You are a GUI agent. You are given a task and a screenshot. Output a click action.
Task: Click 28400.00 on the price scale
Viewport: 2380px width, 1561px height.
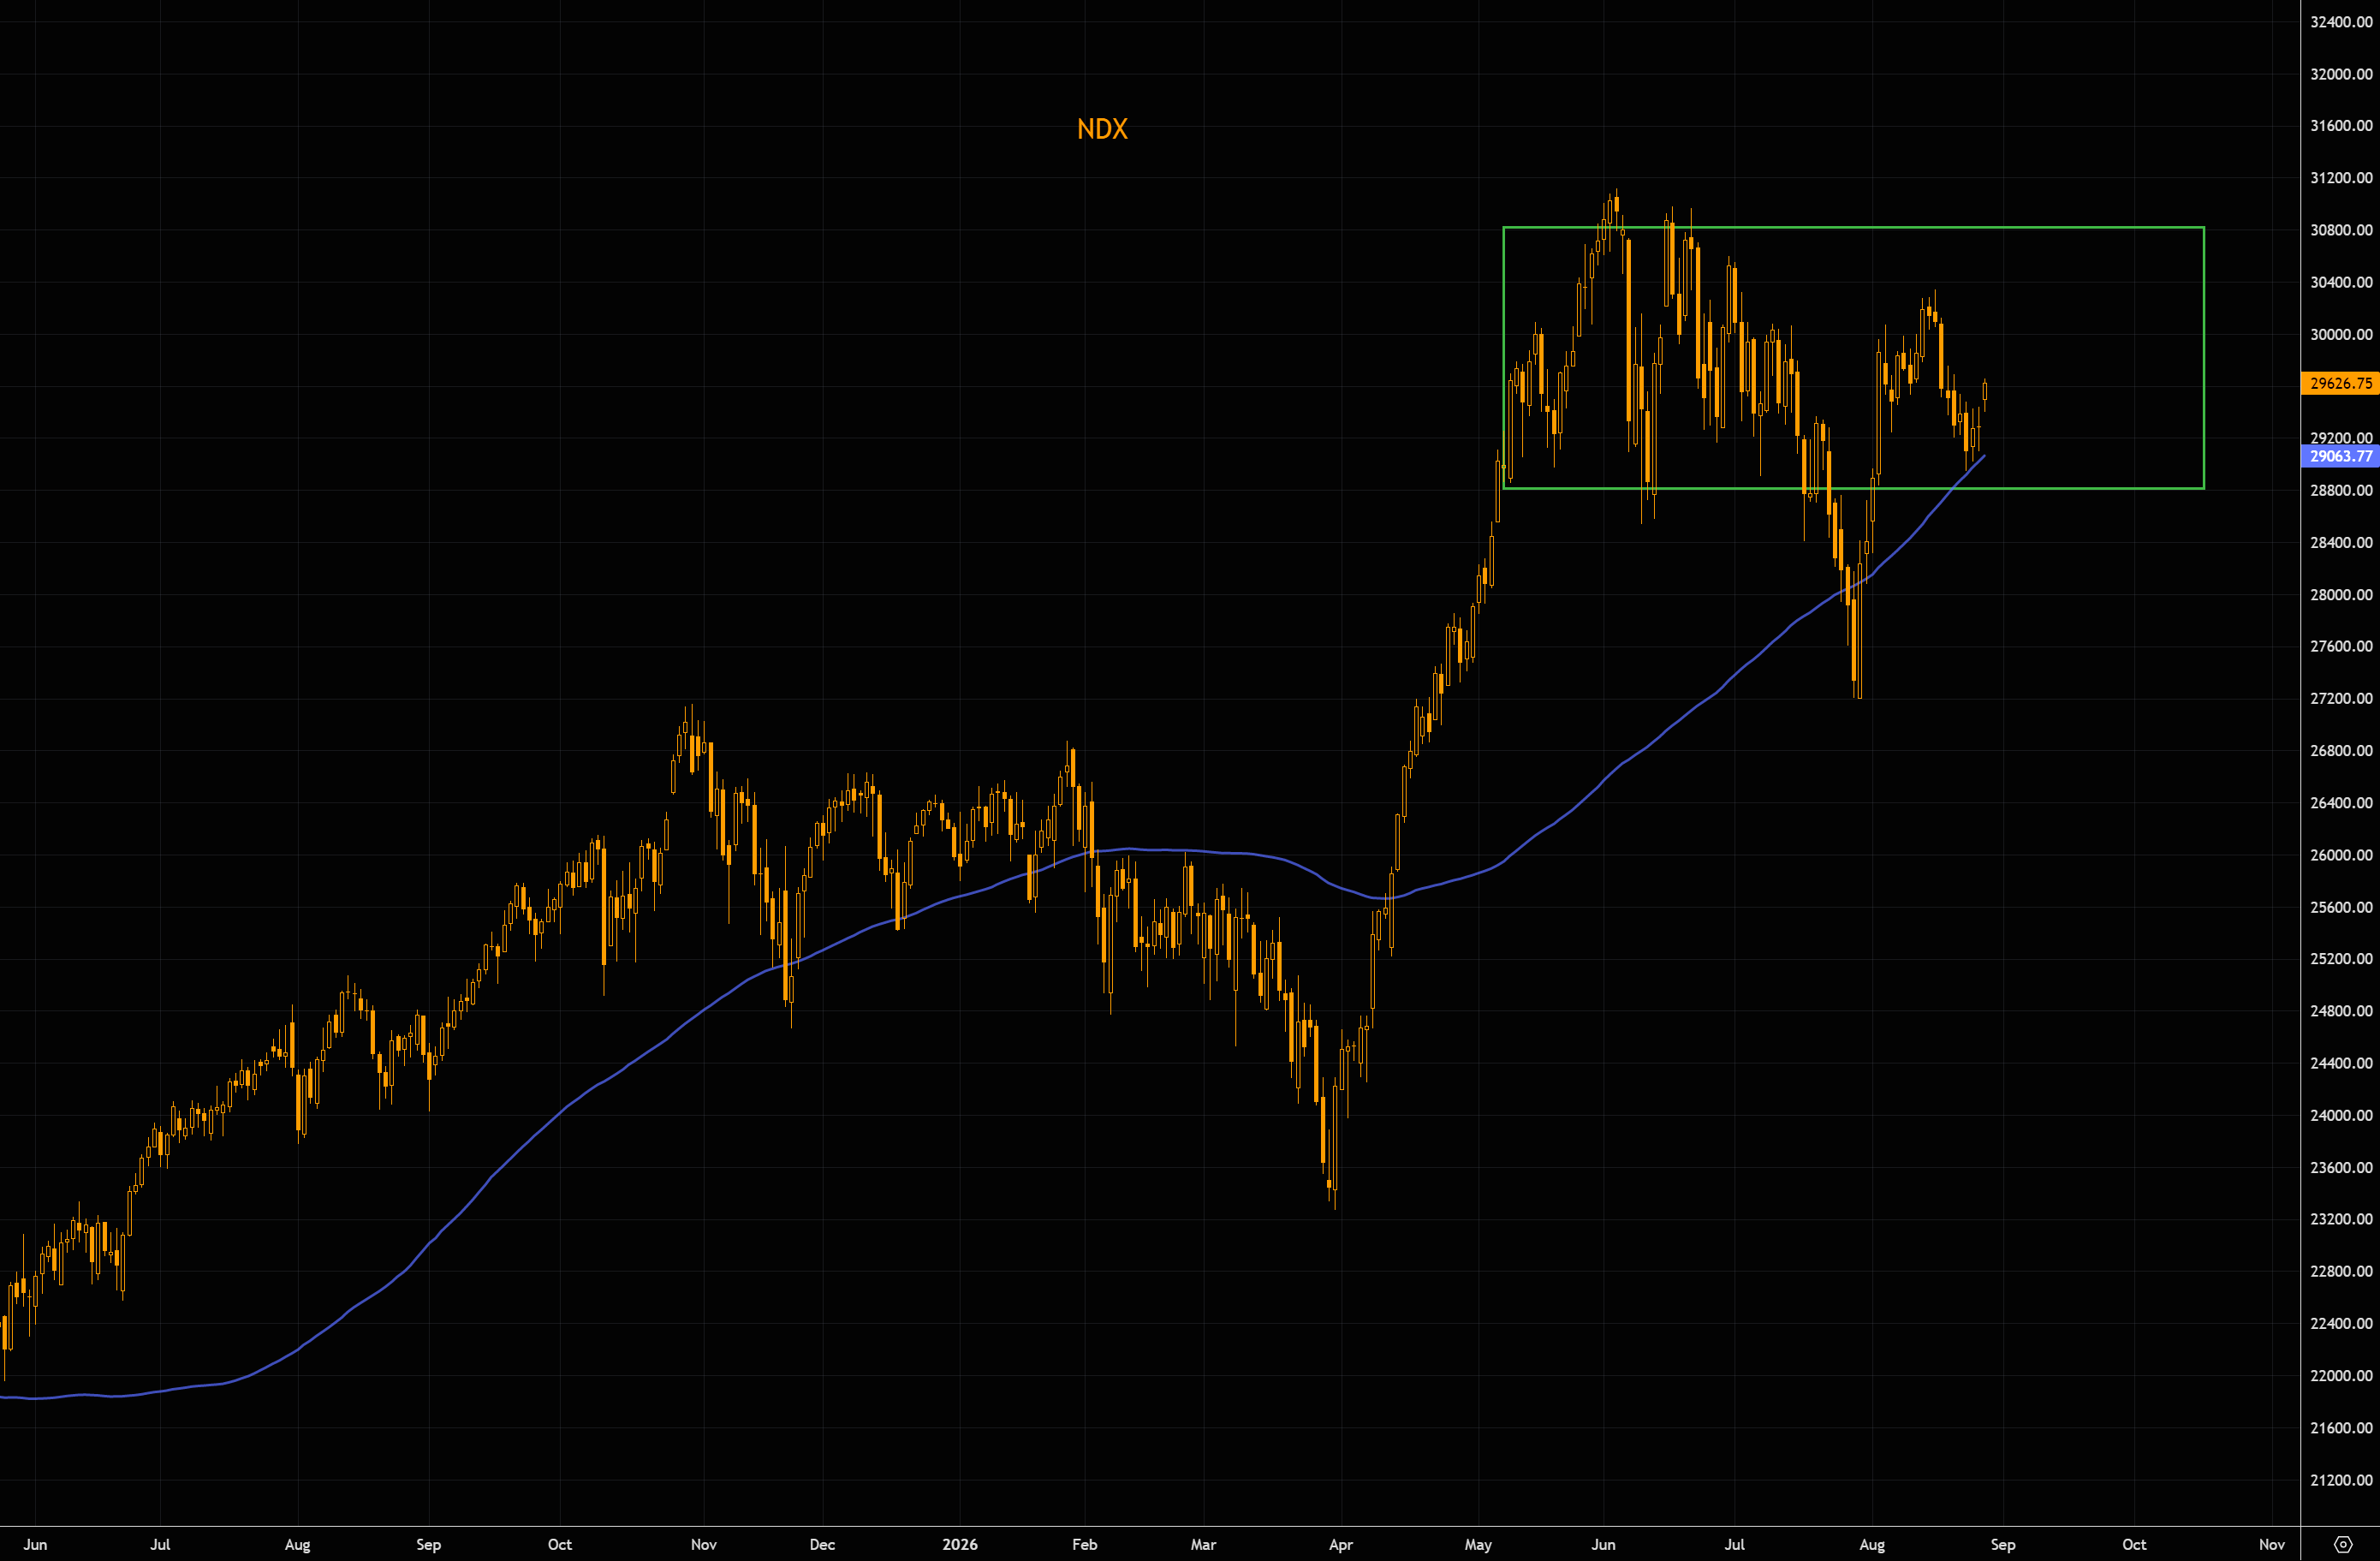coord(2341,542)
